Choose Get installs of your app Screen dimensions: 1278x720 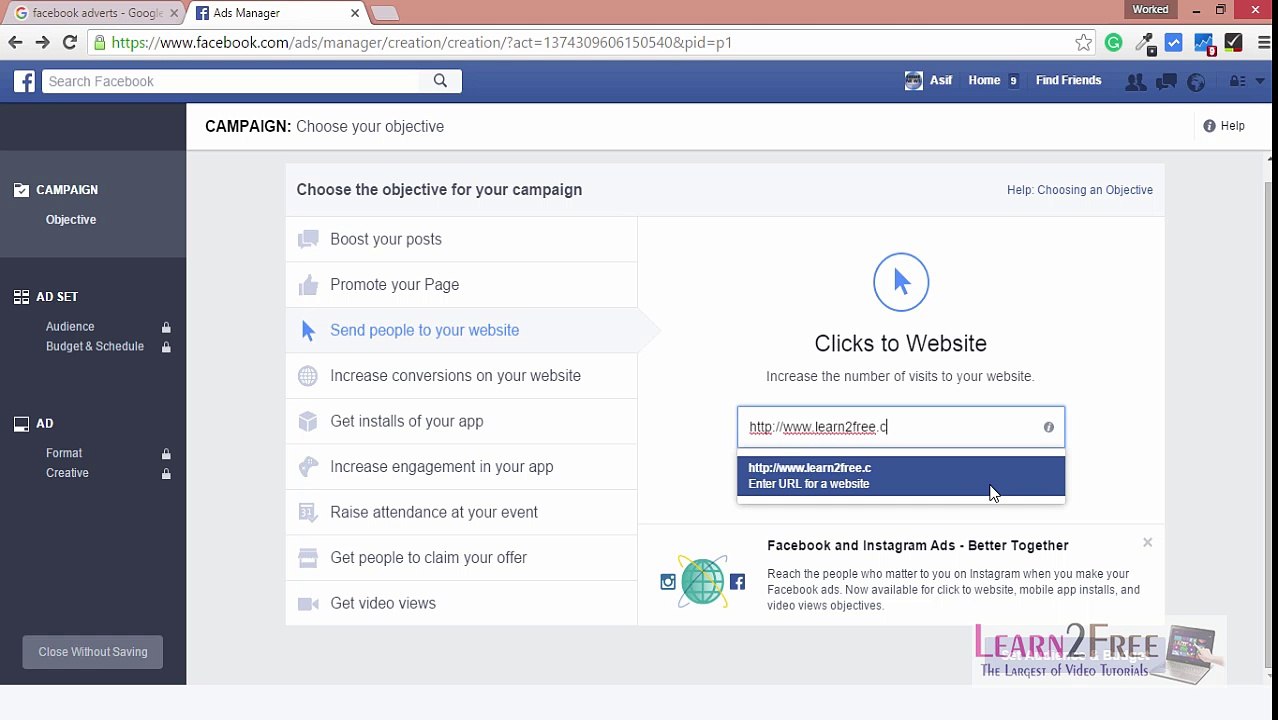(x=461, y=421)
